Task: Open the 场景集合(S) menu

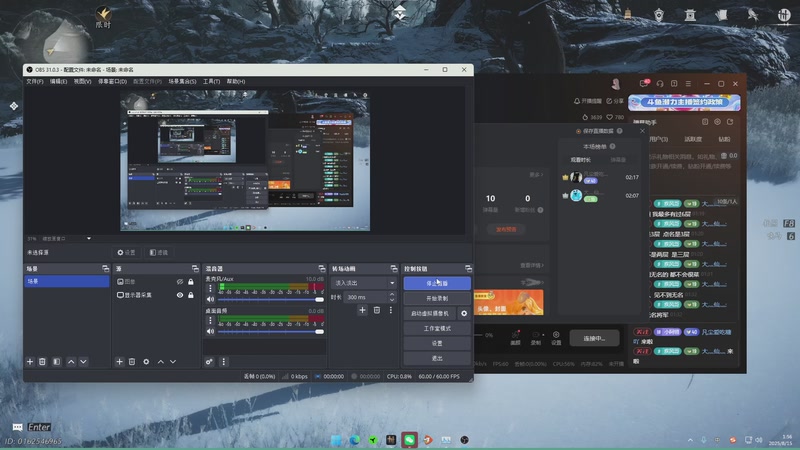Action: (182, 82)
